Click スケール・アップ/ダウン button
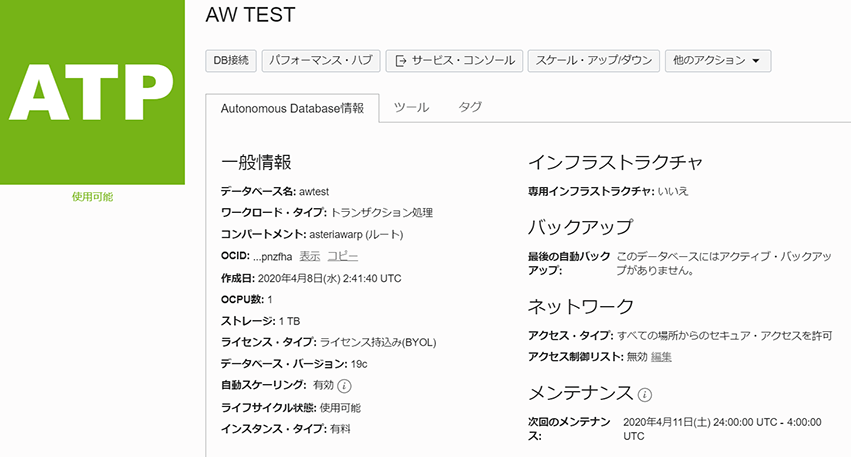This screenshot has width=851, height=457. [x=594, y=61]
